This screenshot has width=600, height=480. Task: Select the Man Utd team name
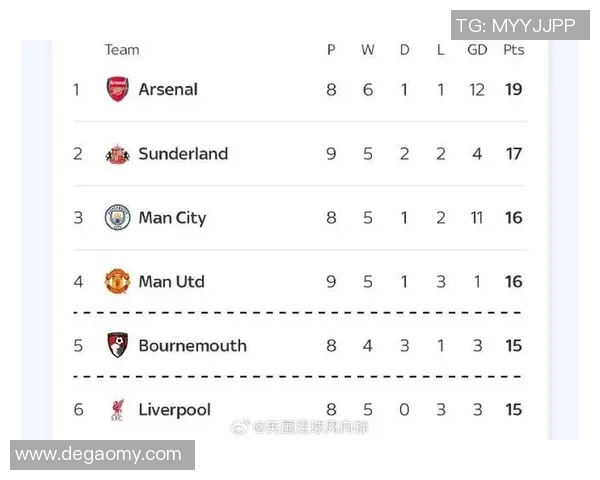(x=171, y=281)
